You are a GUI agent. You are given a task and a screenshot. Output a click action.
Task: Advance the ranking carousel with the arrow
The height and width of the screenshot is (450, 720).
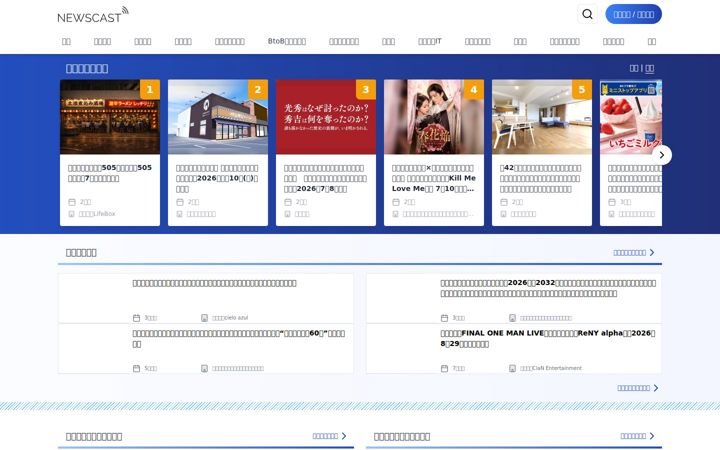[662, 155]
